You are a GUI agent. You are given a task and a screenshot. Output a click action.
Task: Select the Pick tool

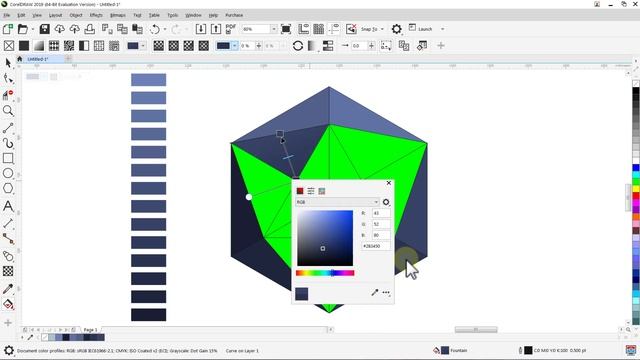(x=8, y=63)
